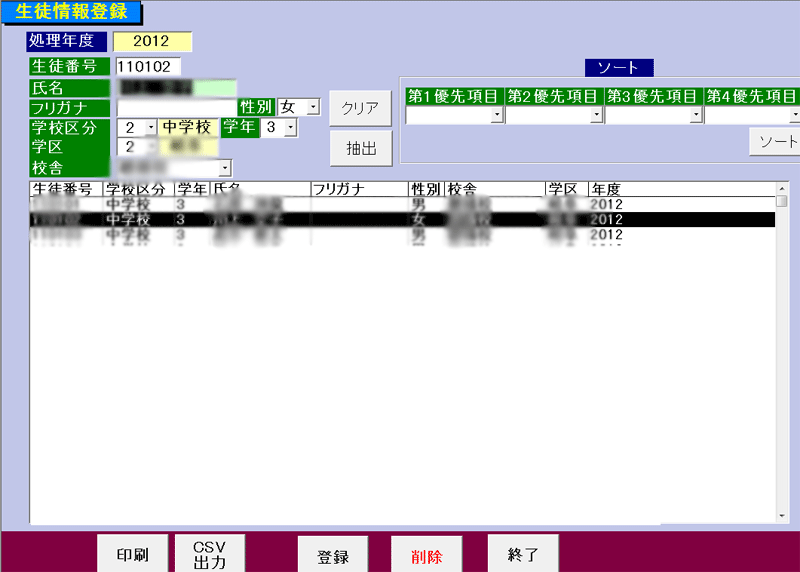Click the クリア button
Viewport: 800px width, 572px height.
coord(360,108)
